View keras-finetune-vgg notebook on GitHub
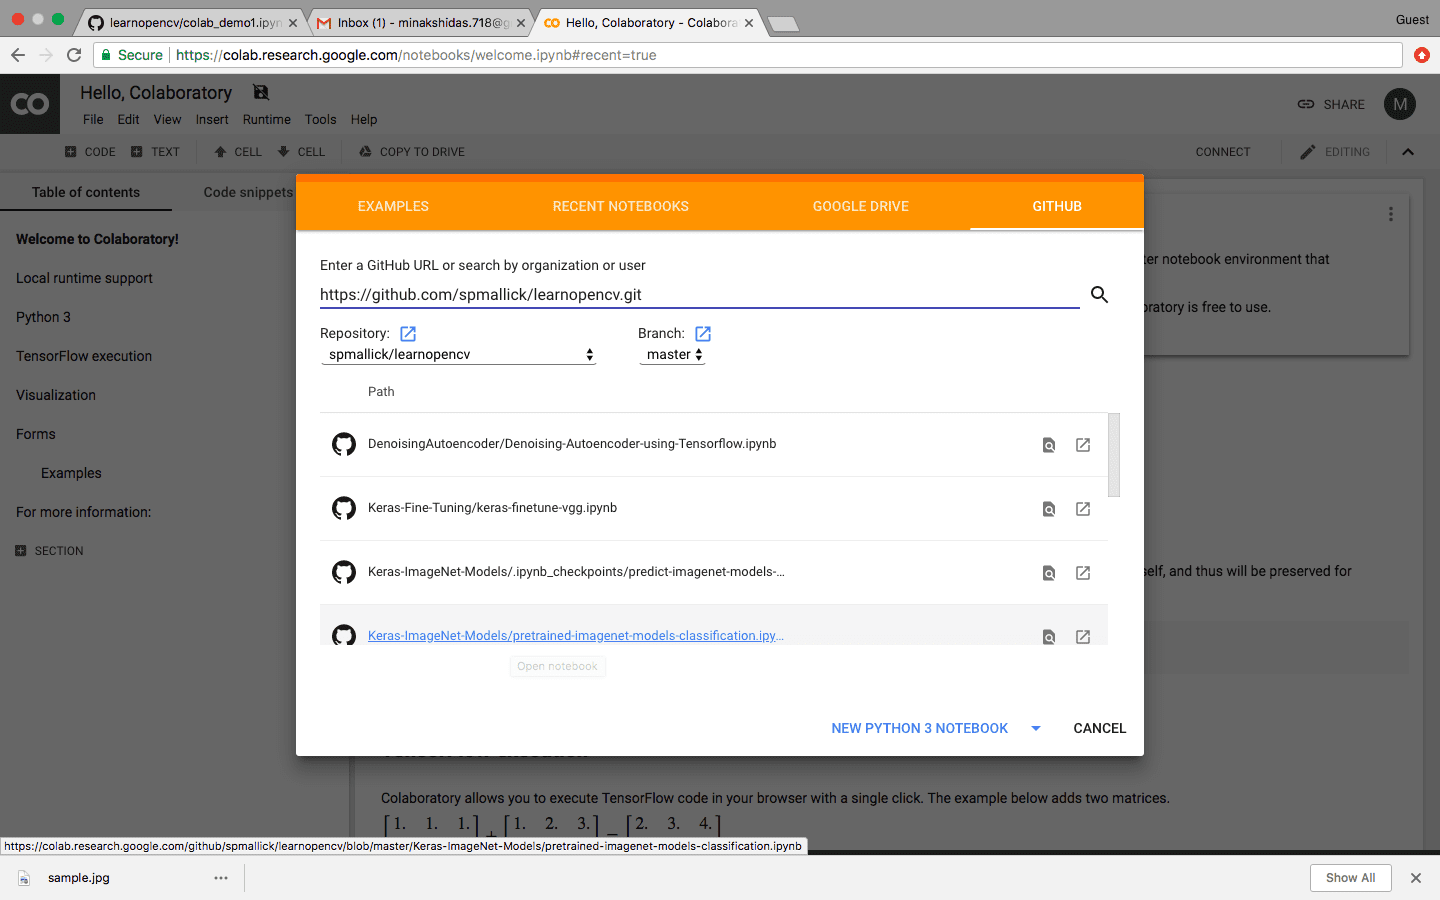The height and width of the screenshot is (900, 1440). pyautogui.click(x=1049, y=509)
